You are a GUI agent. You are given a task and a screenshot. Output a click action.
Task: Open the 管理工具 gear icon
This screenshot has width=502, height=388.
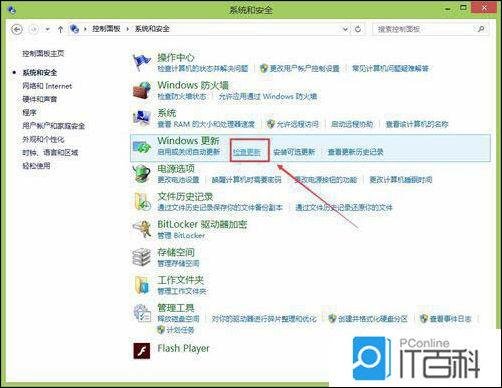[x=142, y=313]
